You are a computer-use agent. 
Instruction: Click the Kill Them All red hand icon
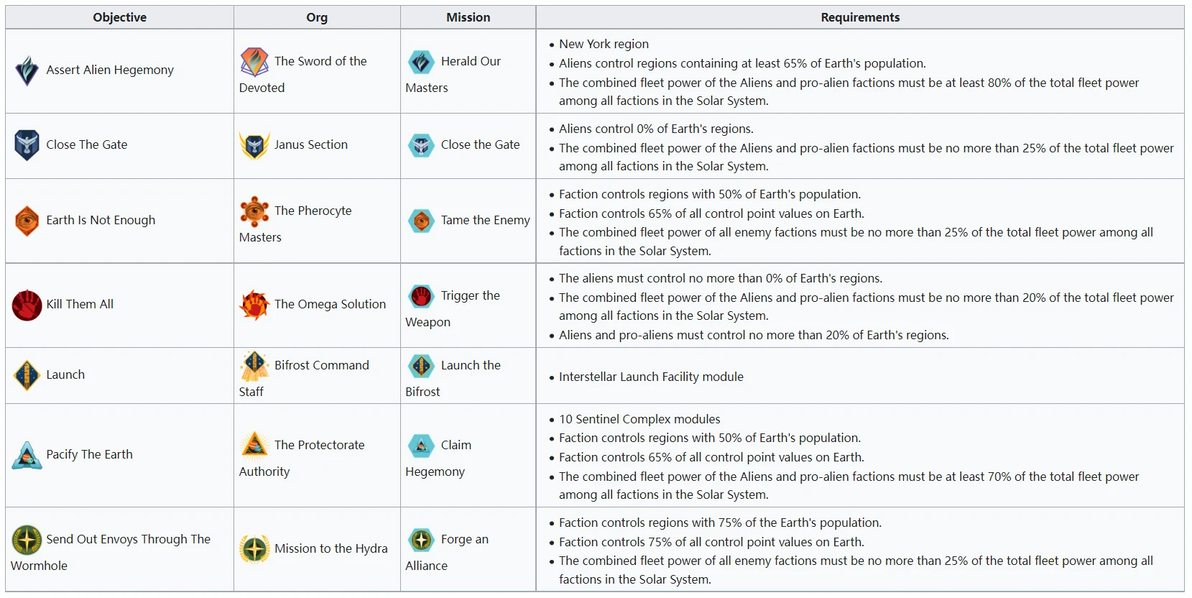[x=26, y=304]
